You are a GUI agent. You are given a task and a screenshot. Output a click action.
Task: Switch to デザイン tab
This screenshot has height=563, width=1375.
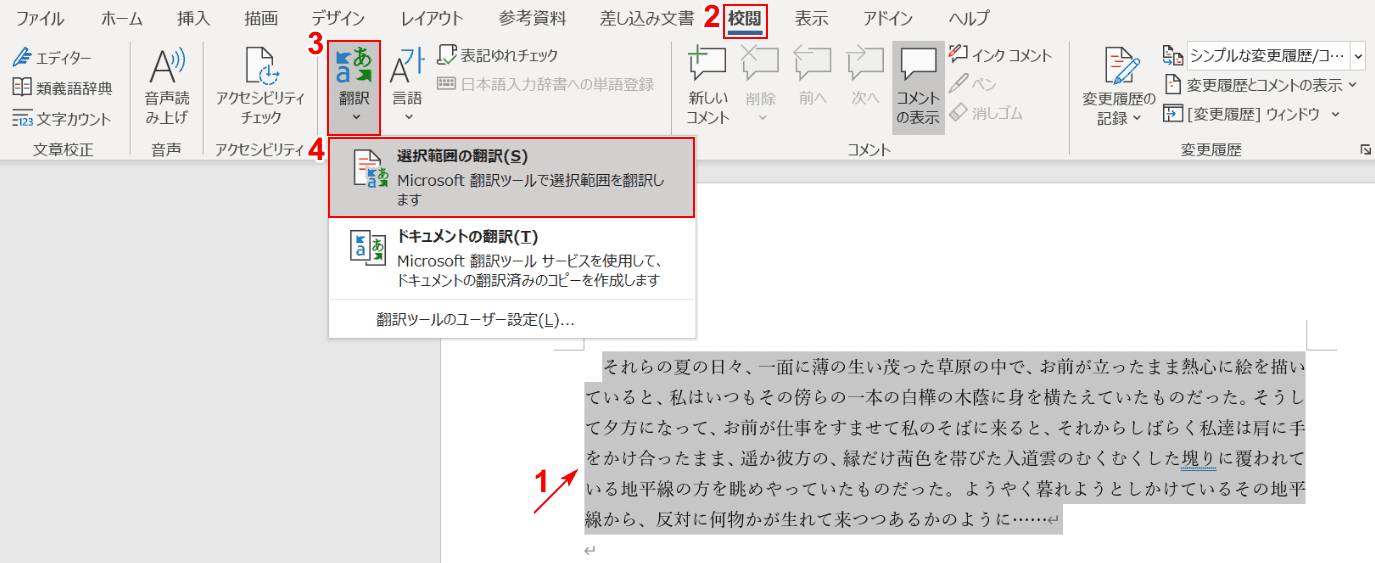coord(338,18)
